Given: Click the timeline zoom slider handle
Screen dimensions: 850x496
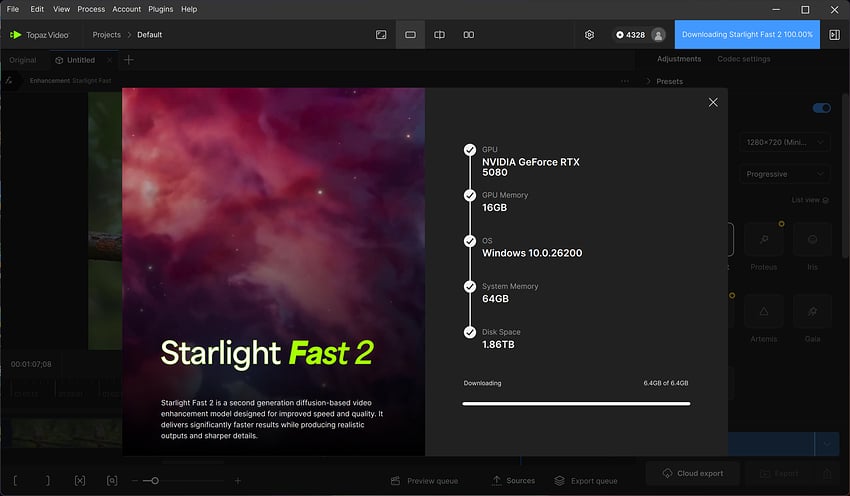Looking at the screenshot, I should (154, 481).
